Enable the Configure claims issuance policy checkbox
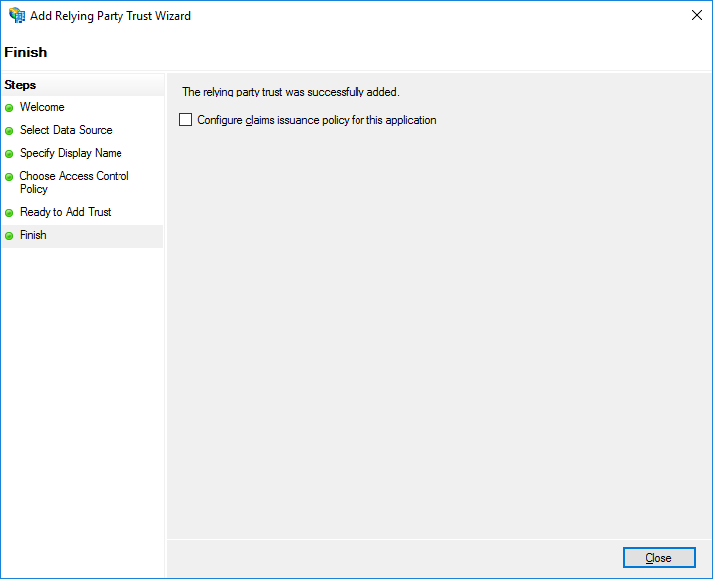Screen dimensions: 713x579 point(185,120)
